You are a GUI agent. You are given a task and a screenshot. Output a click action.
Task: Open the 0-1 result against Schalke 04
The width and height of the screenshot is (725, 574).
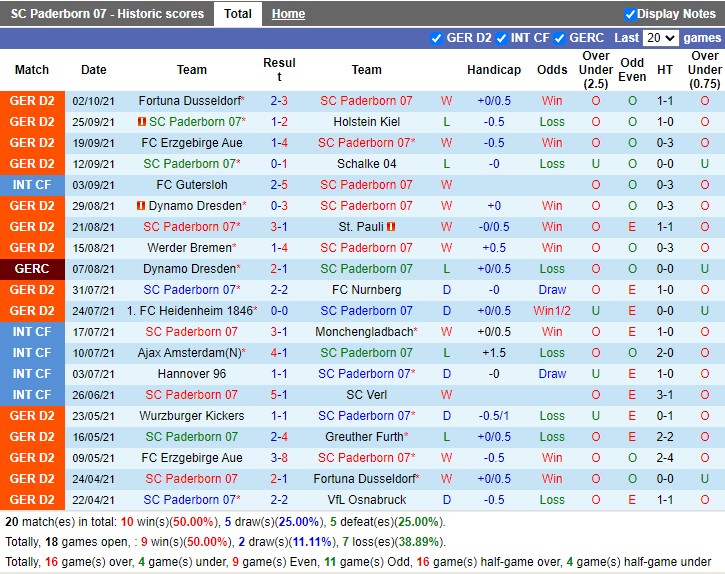(x=279, y=164)
